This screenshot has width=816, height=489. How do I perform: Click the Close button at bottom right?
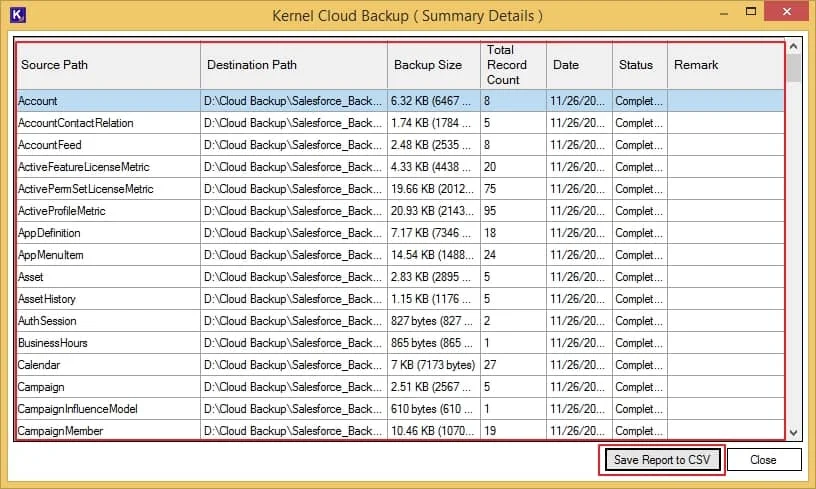[x=763, y=460]
